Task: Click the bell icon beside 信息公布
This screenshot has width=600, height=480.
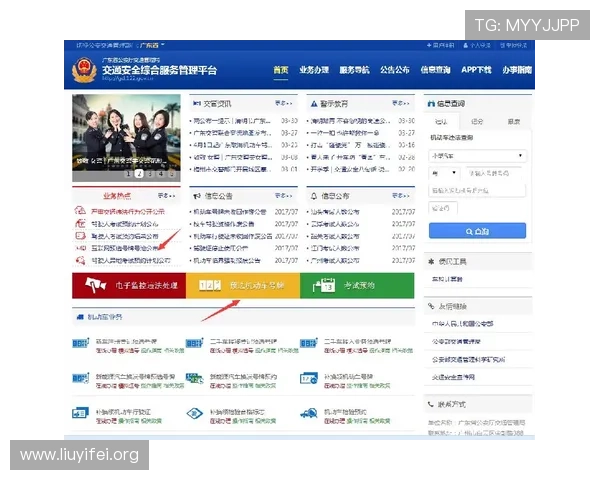Action: pyautogui.click(x=314, y=196)
